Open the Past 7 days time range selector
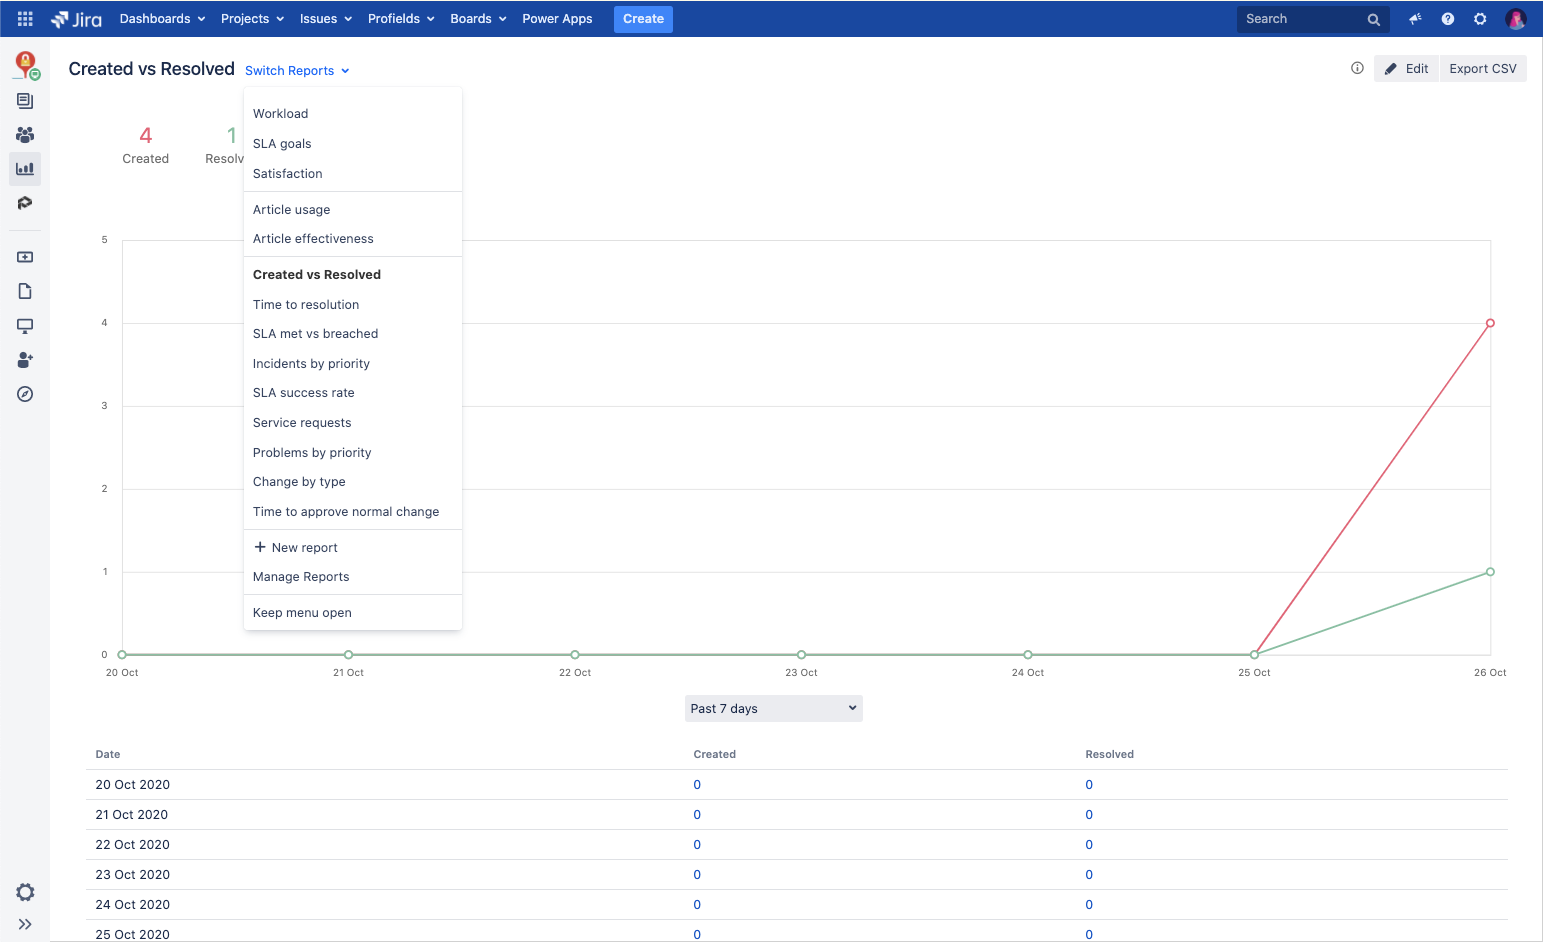The width and height of the screenshot is (1543, 942). [772, 708]
